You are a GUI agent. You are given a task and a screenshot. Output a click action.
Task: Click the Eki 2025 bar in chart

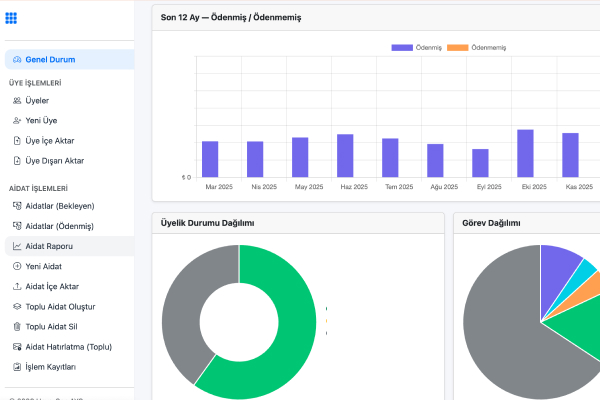(525, 153)
